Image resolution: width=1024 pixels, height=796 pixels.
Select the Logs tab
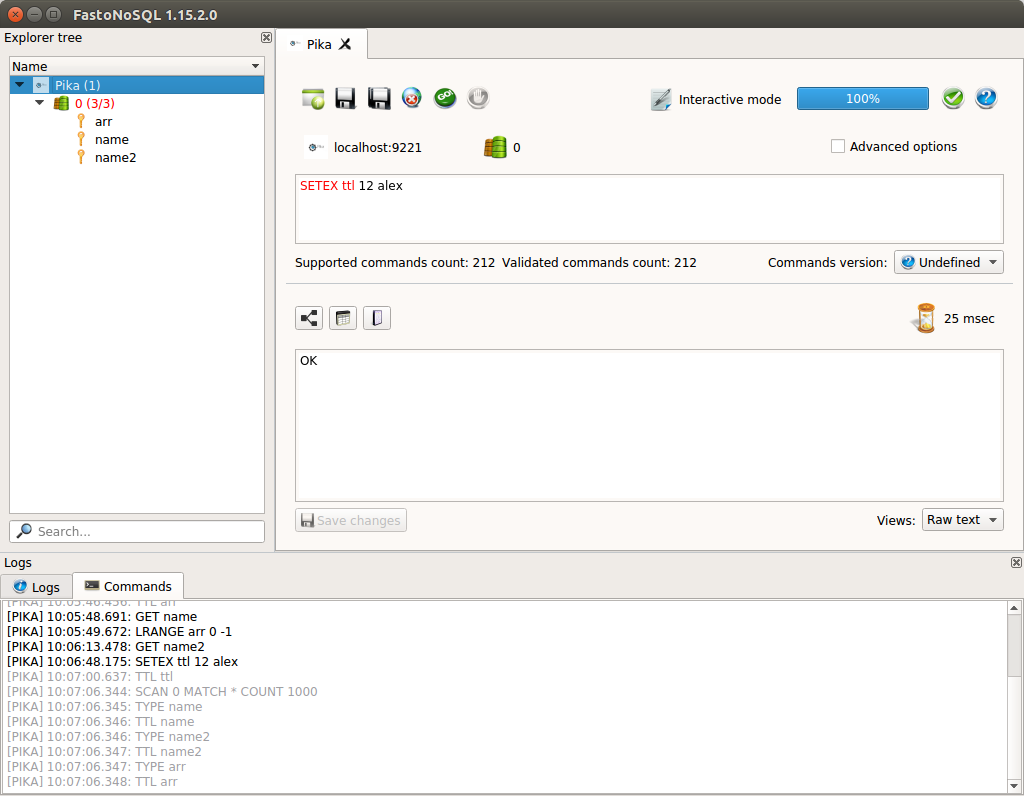pos(36,586)
